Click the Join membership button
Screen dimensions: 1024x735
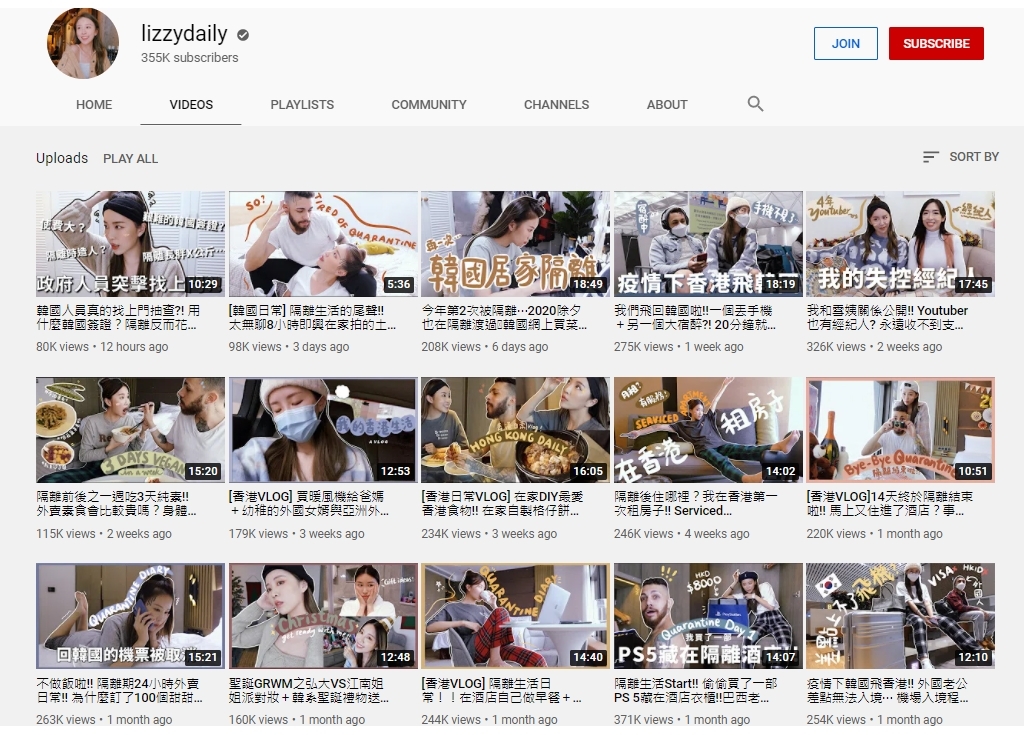tap(845, 43)
